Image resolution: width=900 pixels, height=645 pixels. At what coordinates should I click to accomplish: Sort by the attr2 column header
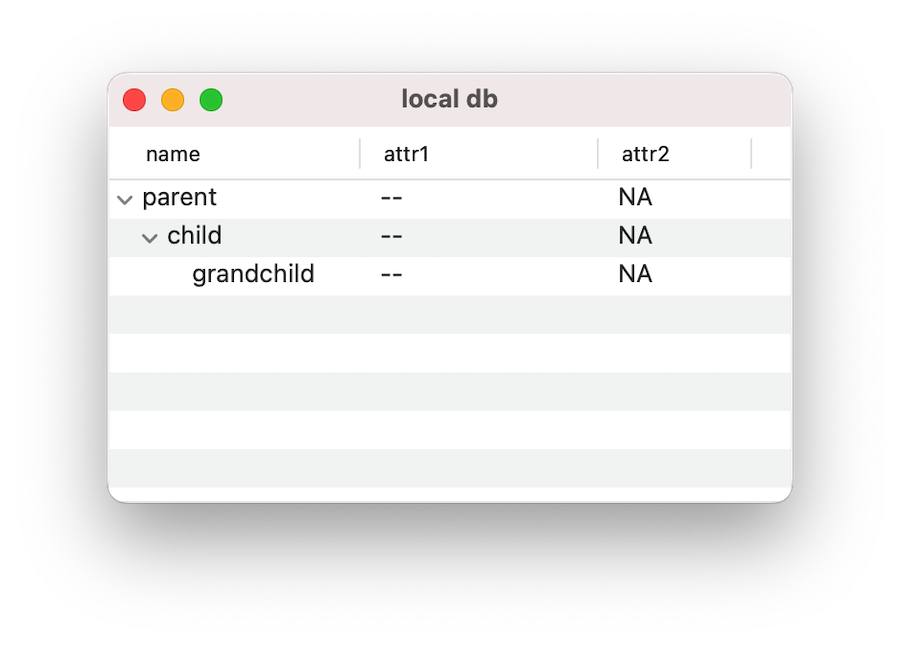[x=645, y=154]
